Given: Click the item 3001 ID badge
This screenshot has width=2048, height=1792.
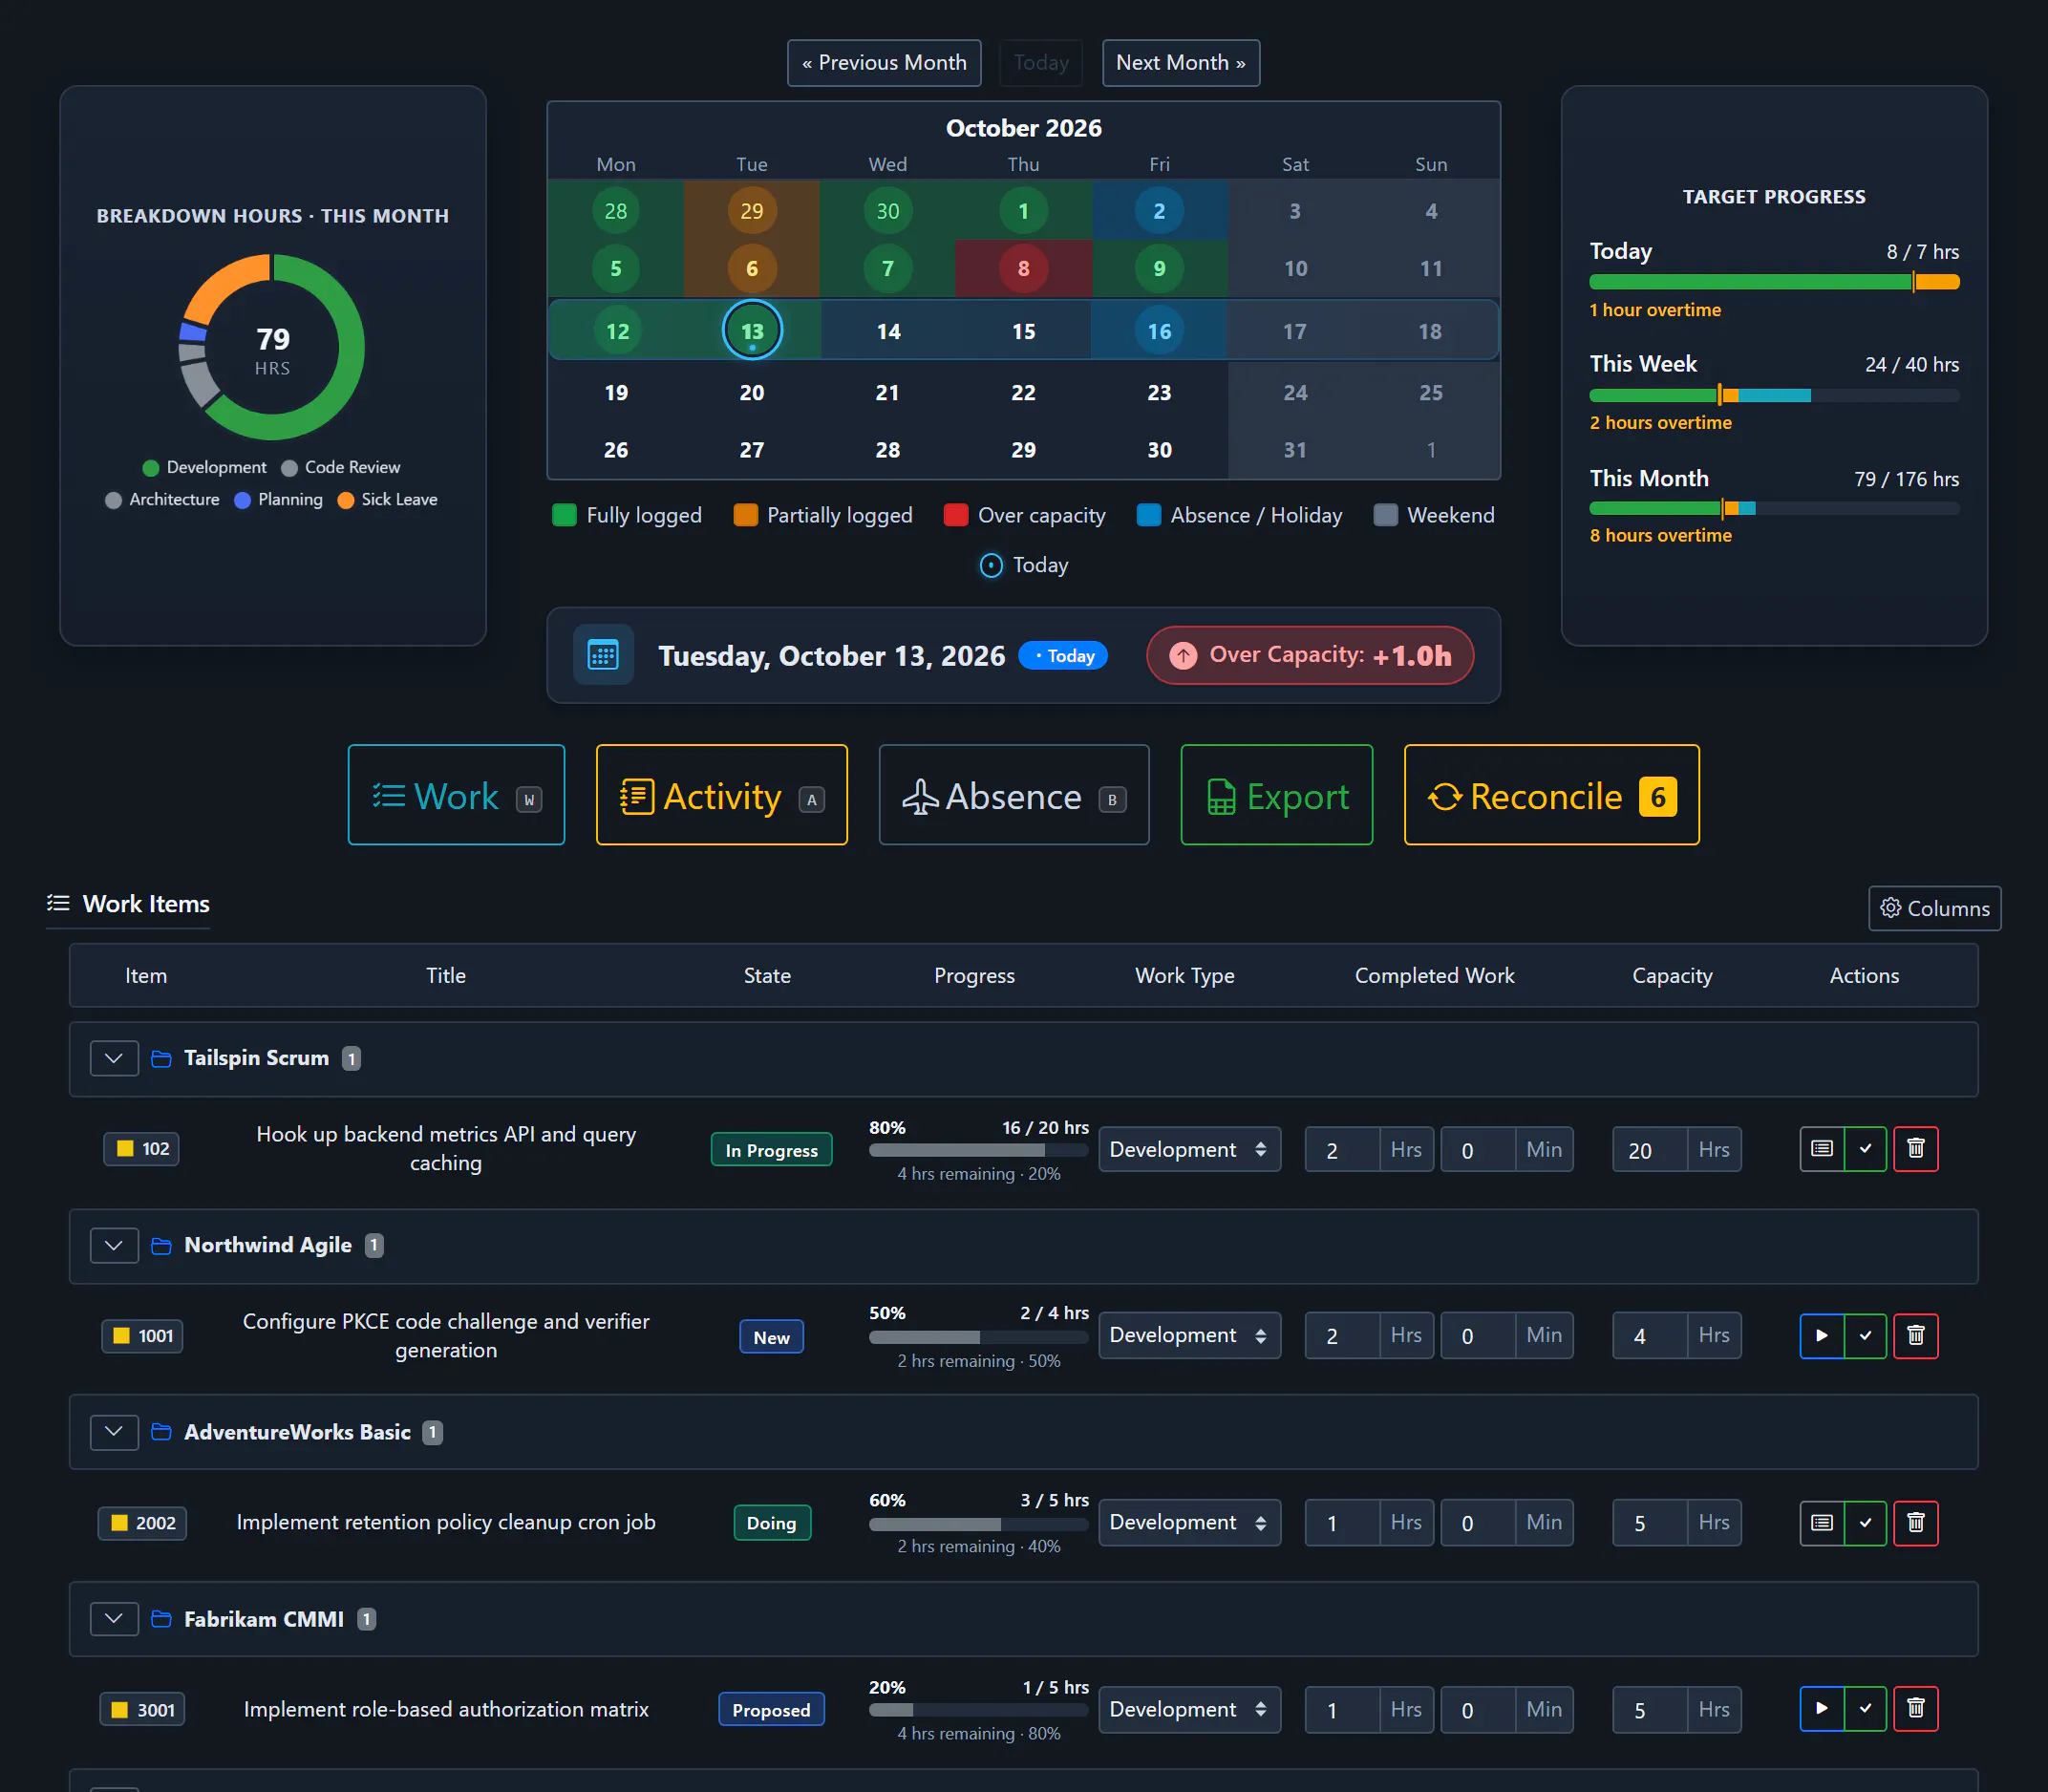Looking at the screenshot, I should [142, 1710].
